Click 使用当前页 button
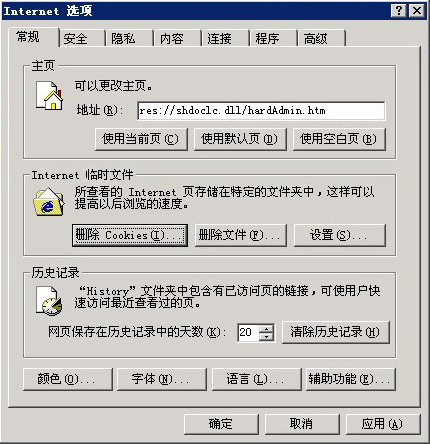The width and height of the screenshot is (430, 444). tap(141, 139)
